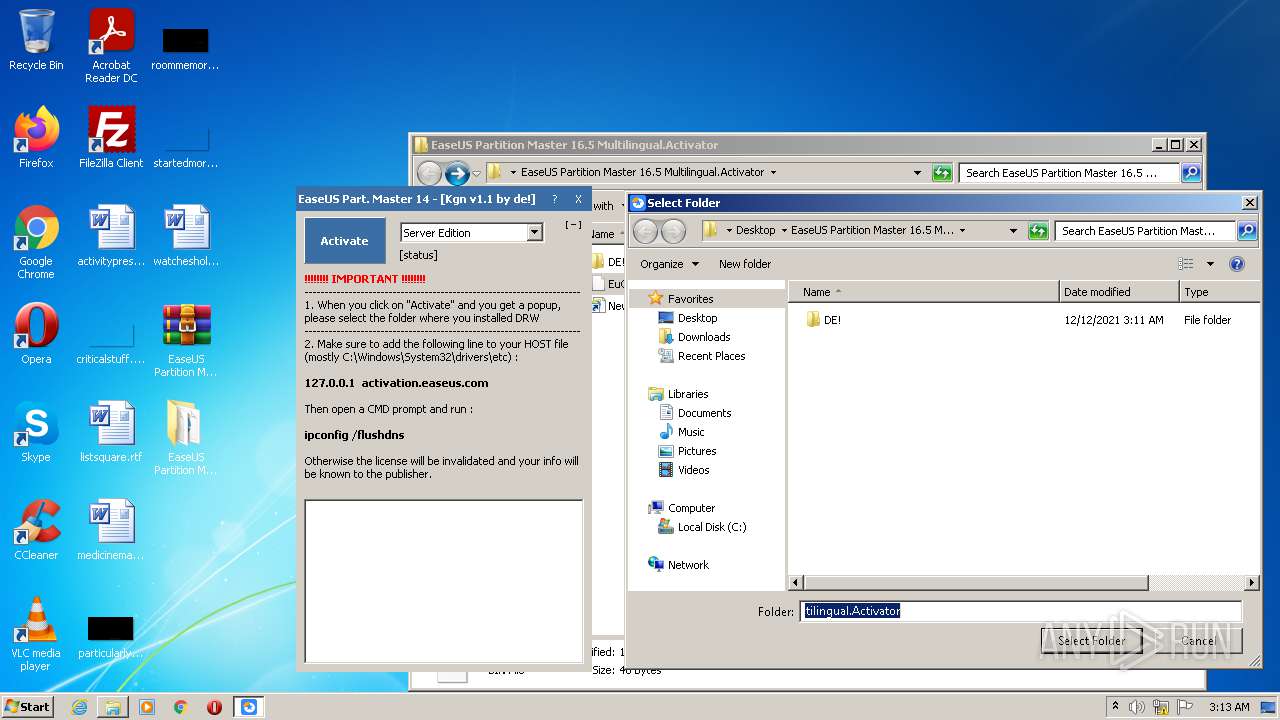Viewport: 1280px width, 720px height.
Task: Click the refresh icon in EaseUS Explorer window
Action: click(x=942, y=173)
